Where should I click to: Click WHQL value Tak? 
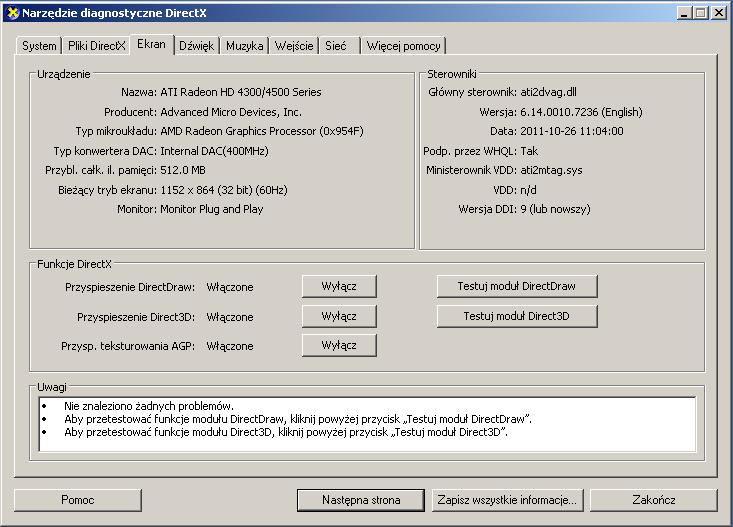click(x=529, y=151)
